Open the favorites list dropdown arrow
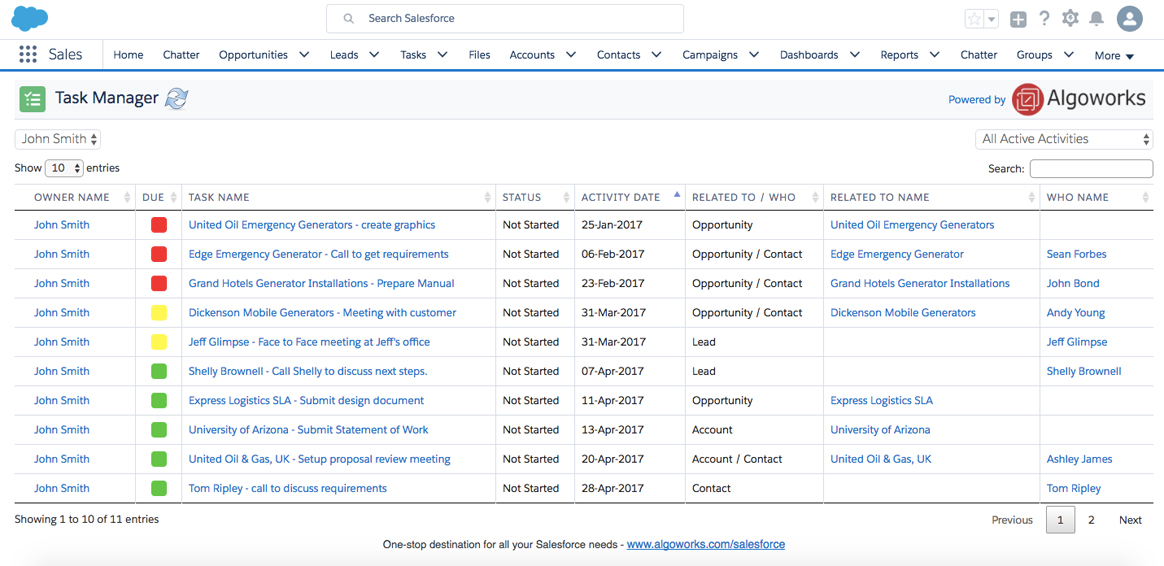 pos(992,19)
